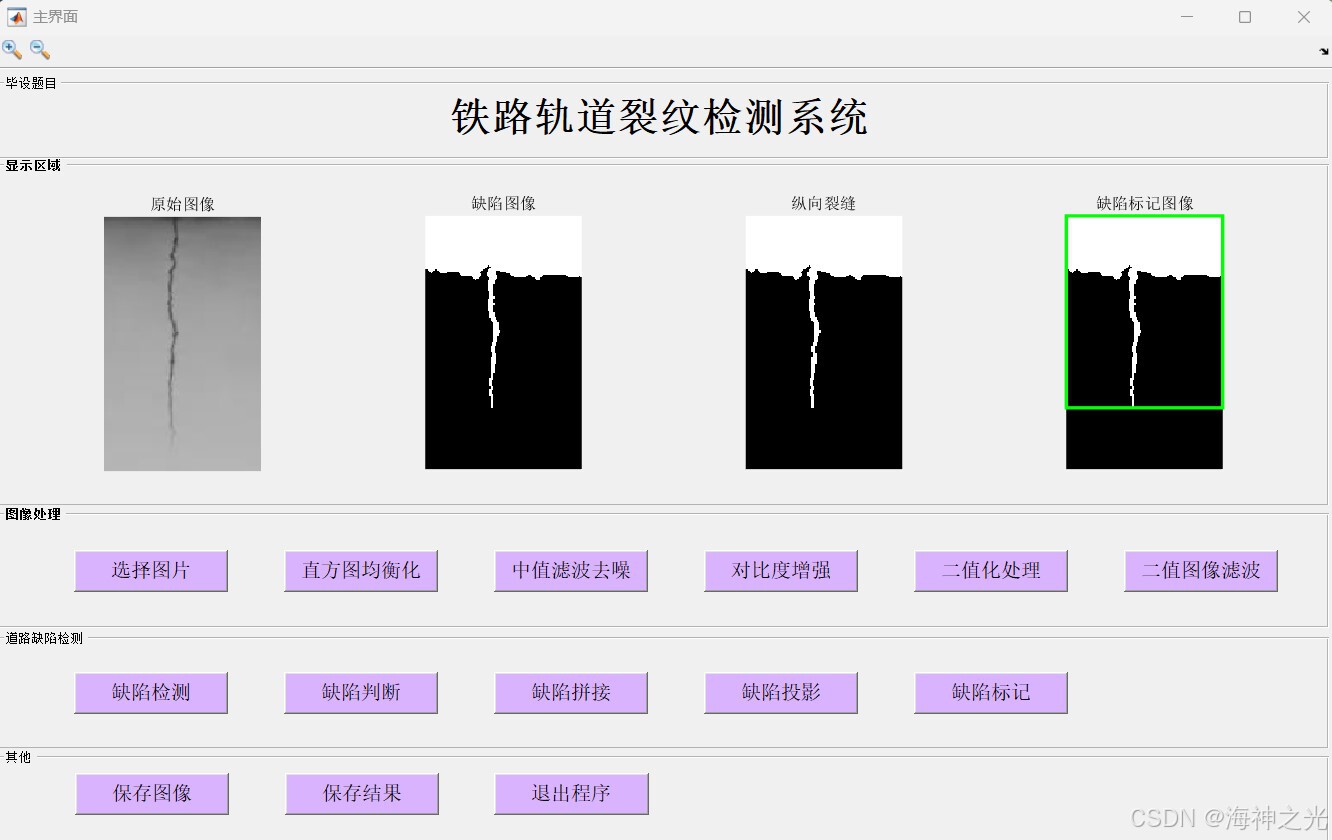The image size is (1332, 840).
Task: Run 直方图均衡化 histogram equalization
Action: (x=361, y=571)
